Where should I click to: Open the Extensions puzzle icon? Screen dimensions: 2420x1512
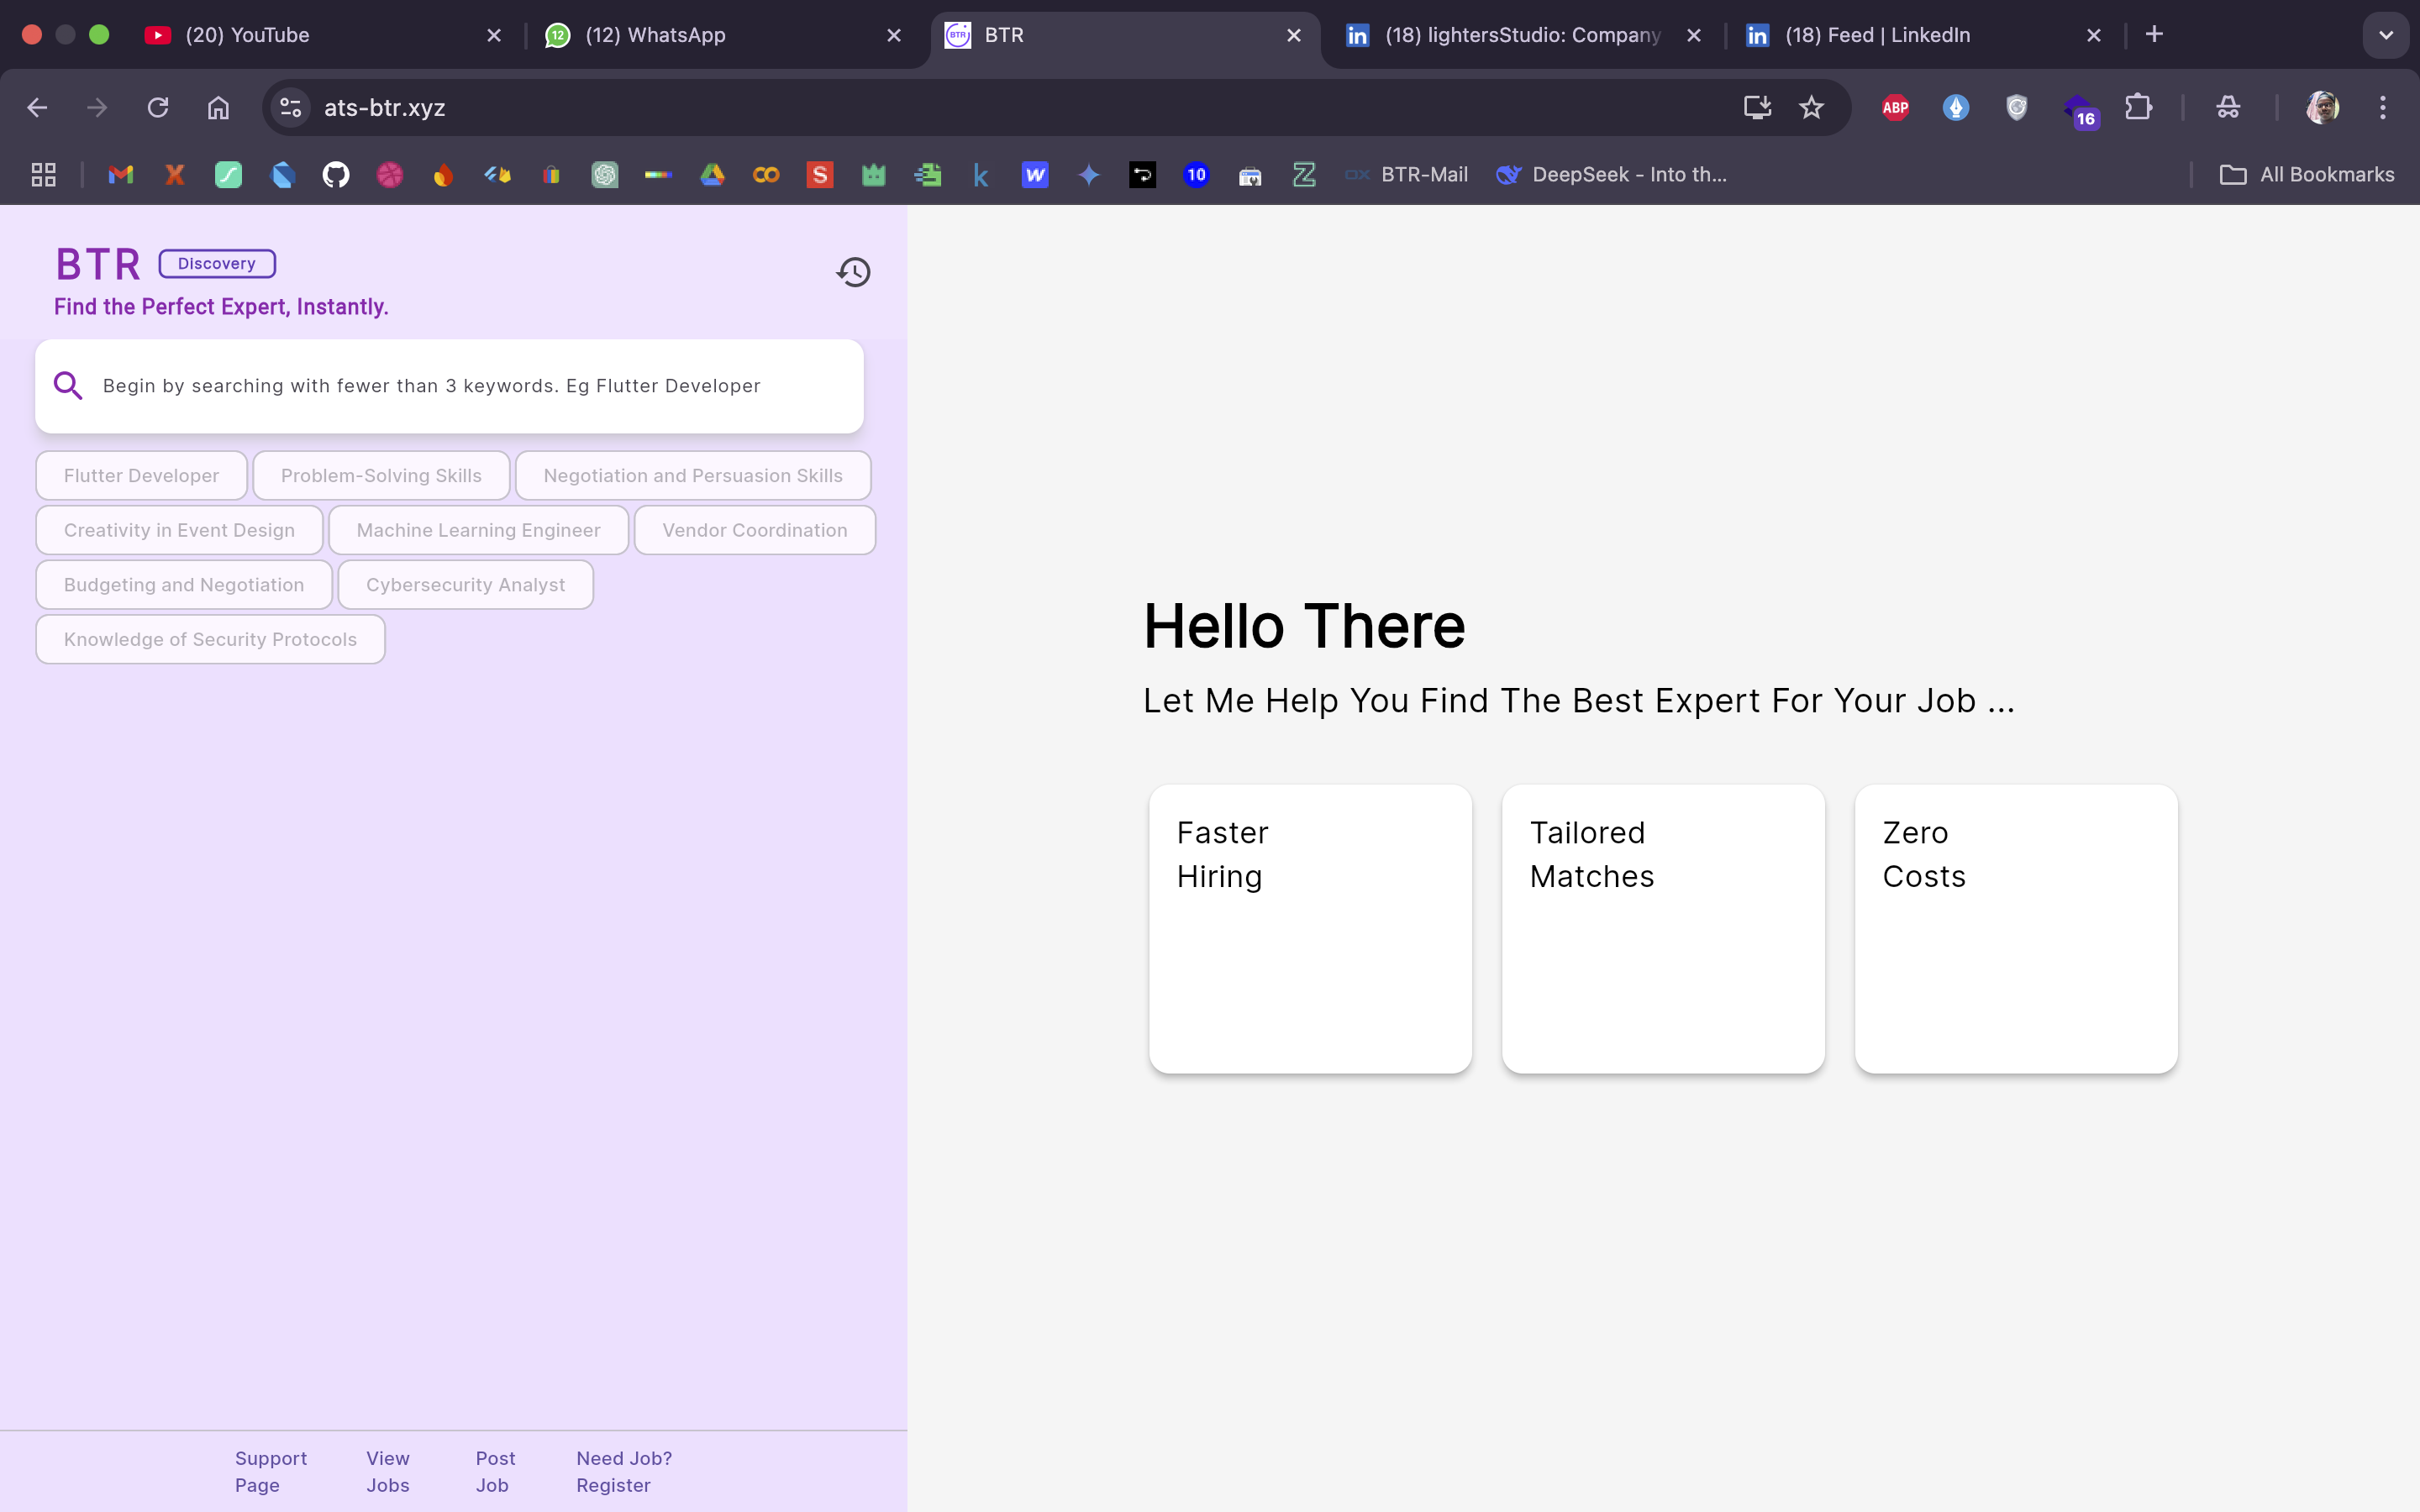click(x=2138, y=107)
